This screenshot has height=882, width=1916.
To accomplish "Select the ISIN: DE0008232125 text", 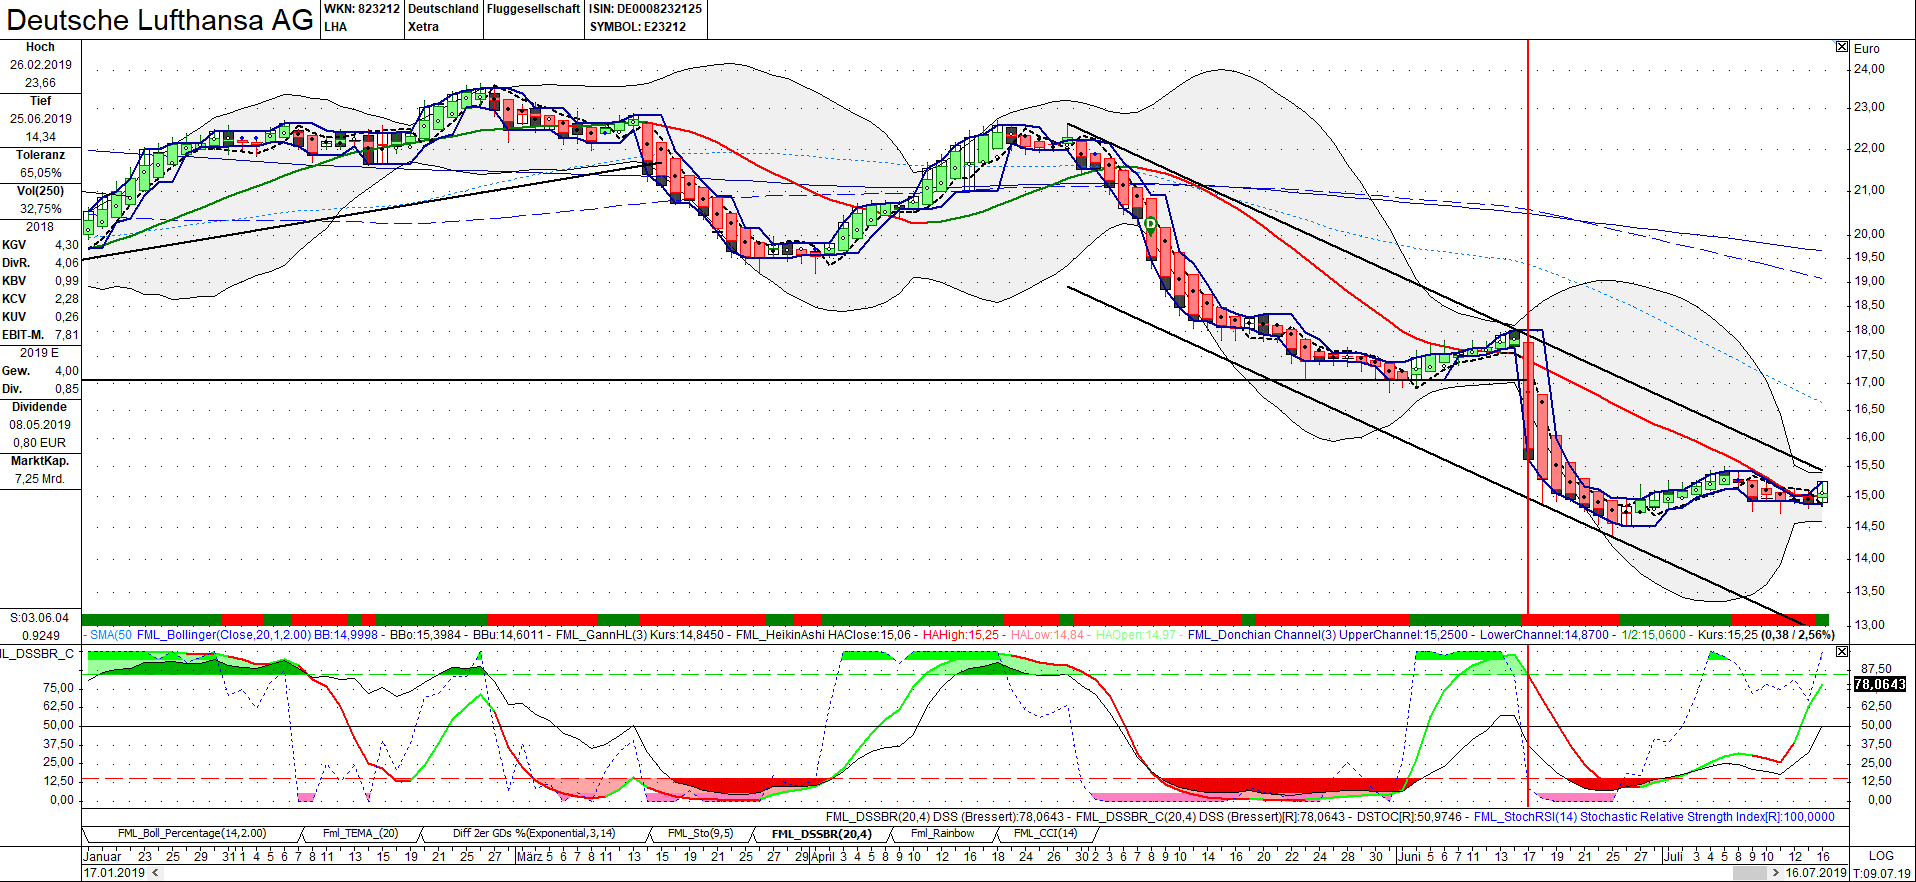I will pos(645,9).
